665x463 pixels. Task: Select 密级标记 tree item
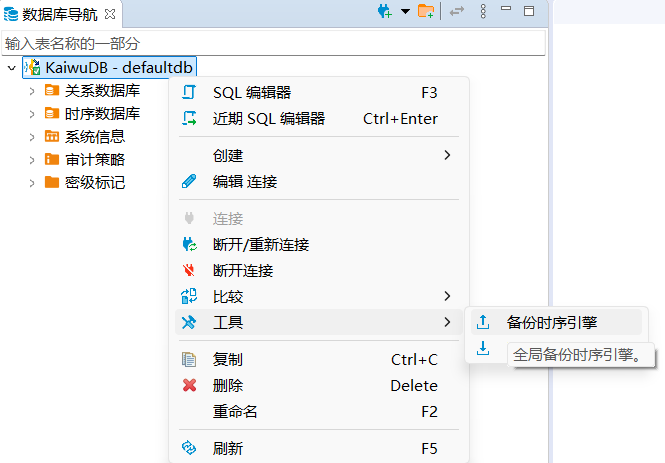click(x=95, y=183)
